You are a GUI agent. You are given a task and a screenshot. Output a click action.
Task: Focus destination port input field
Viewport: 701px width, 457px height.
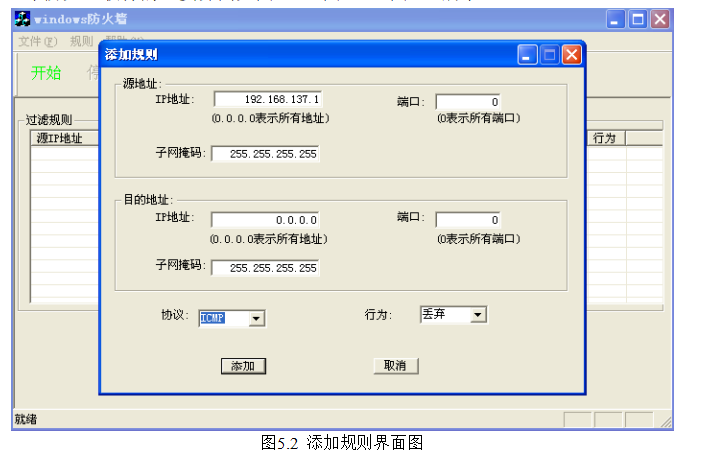pos(468,220)
